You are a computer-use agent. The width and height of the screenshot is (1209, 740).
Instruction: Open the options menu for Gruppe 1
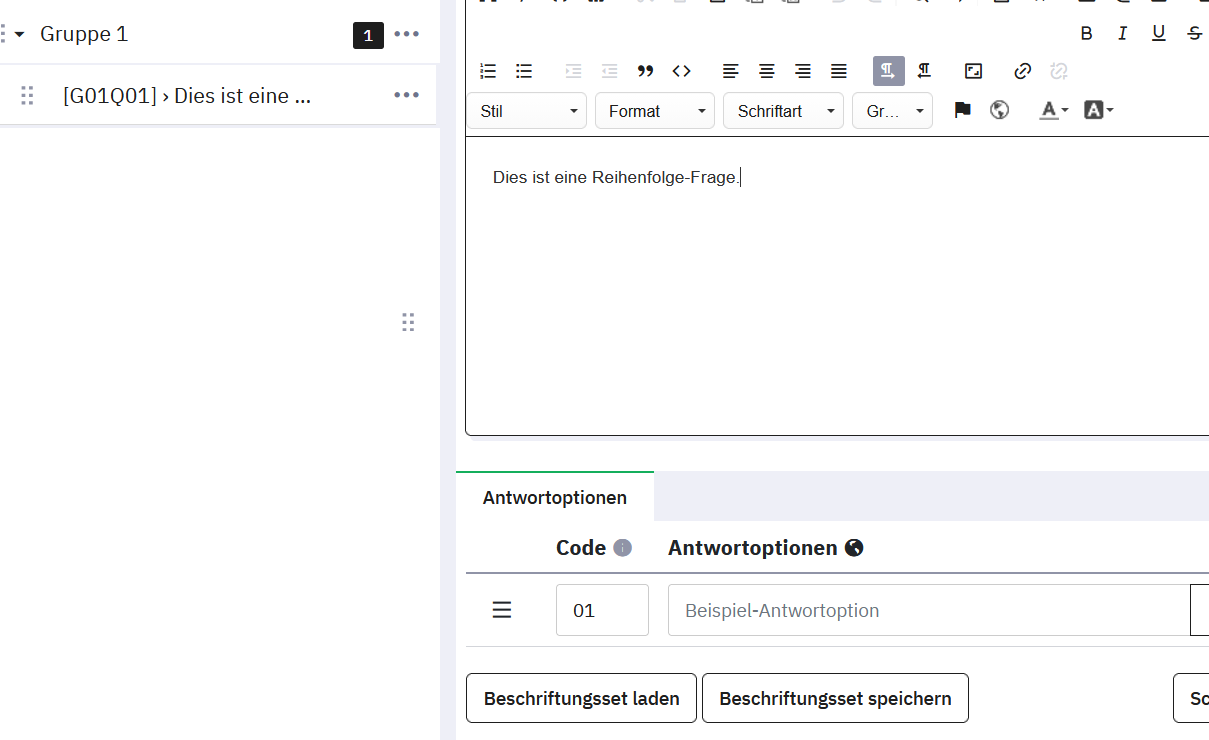click(407, 34)
